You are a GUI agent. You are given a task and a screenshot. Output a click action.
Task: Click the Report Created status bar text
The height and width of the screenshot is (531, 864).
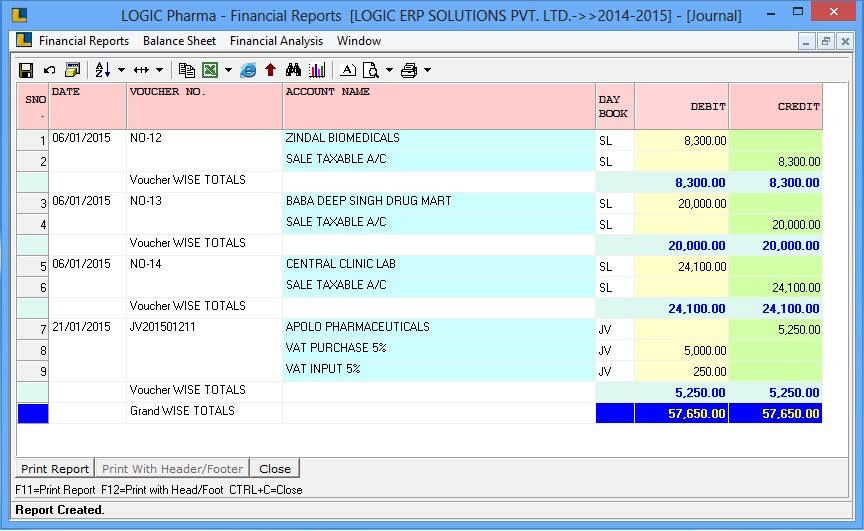pos(60,510)
